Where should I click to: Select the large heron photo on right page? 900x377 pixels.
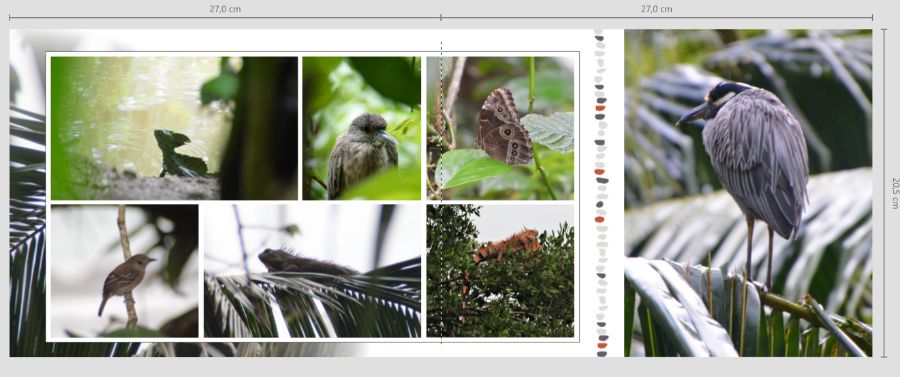pyautogui.click(x=748, y=193)
